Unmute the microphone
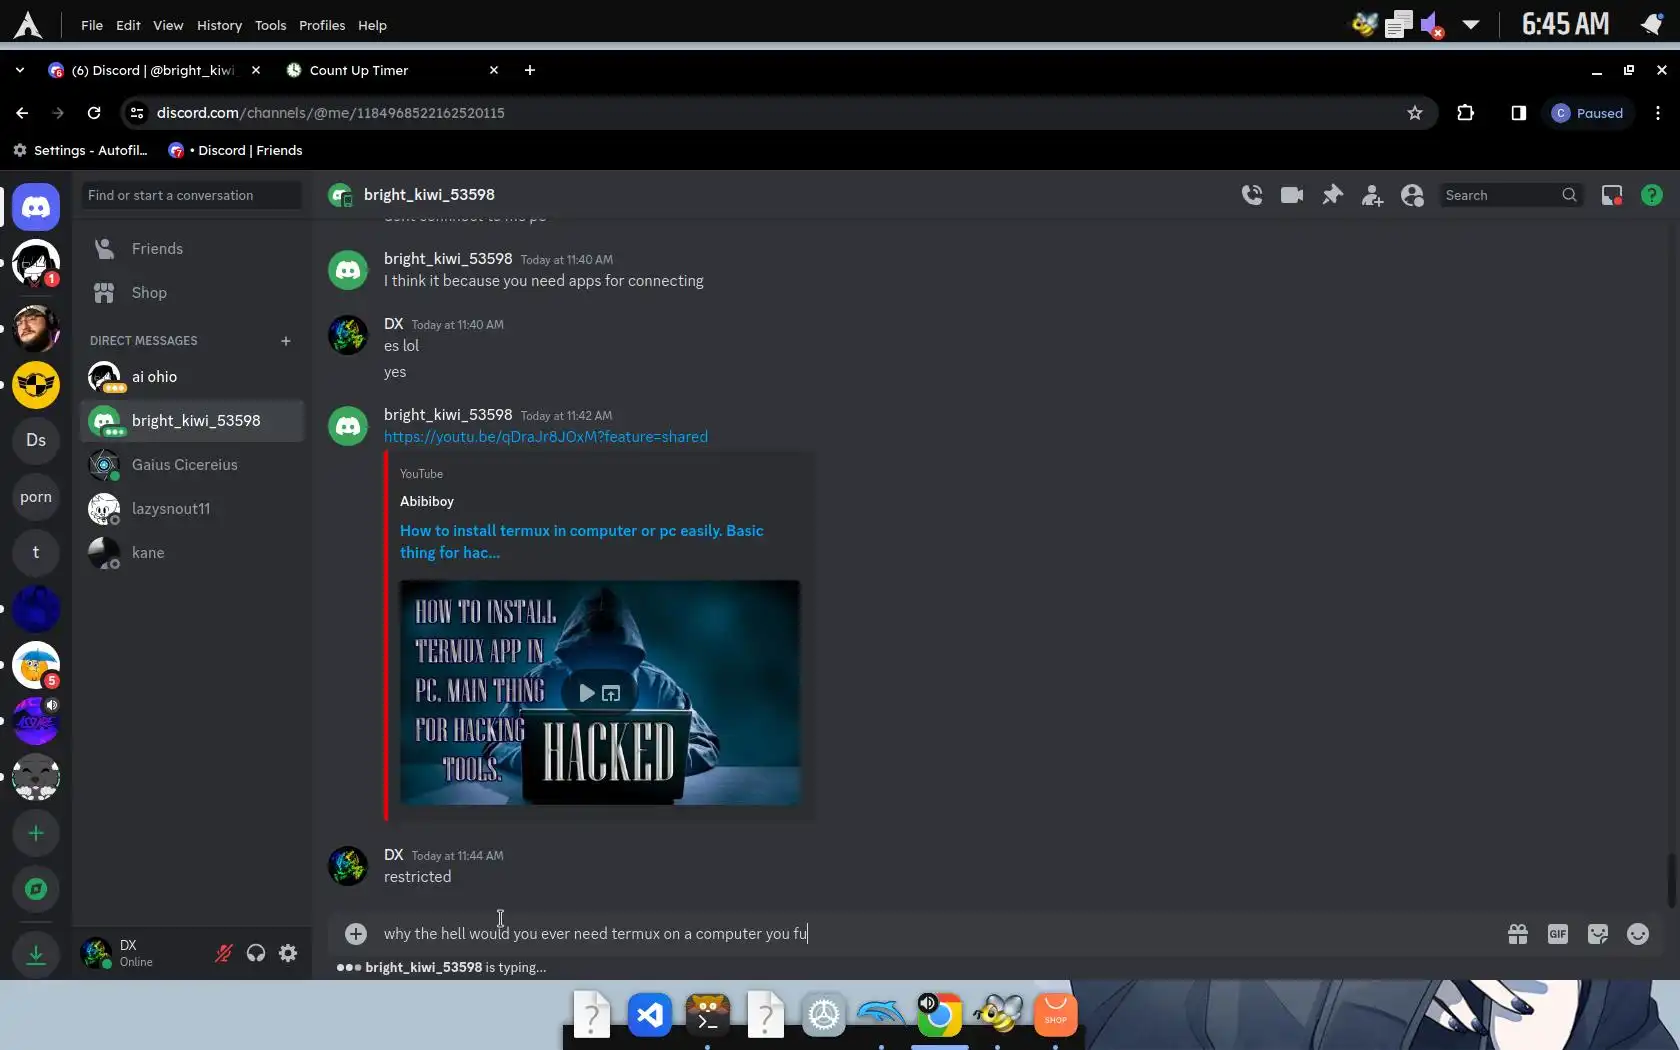Screen dimensions: 1680x1050 [x=224, y=953]
